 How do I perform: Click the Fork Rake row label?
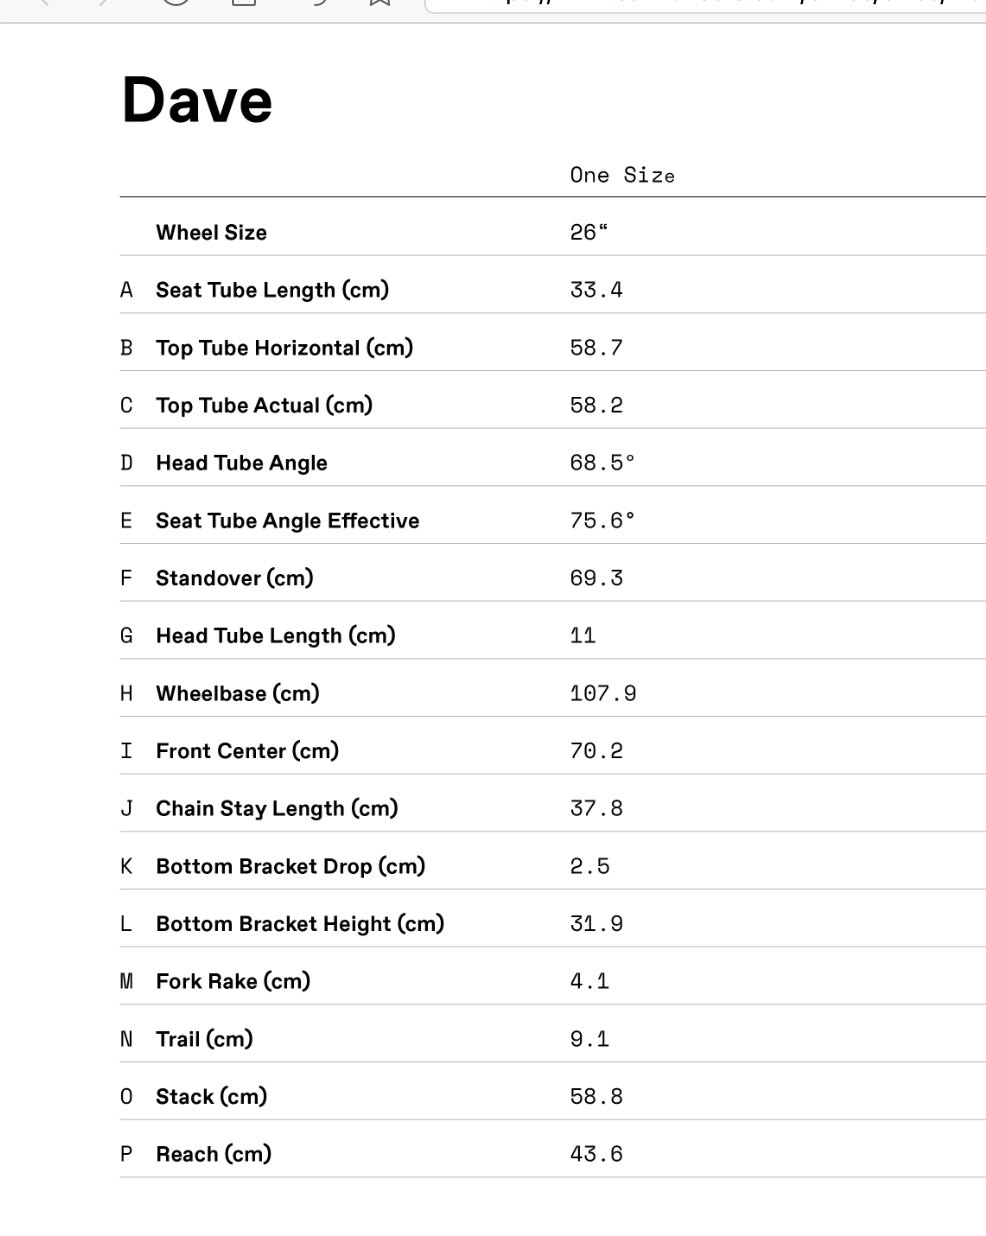point(233,981)
